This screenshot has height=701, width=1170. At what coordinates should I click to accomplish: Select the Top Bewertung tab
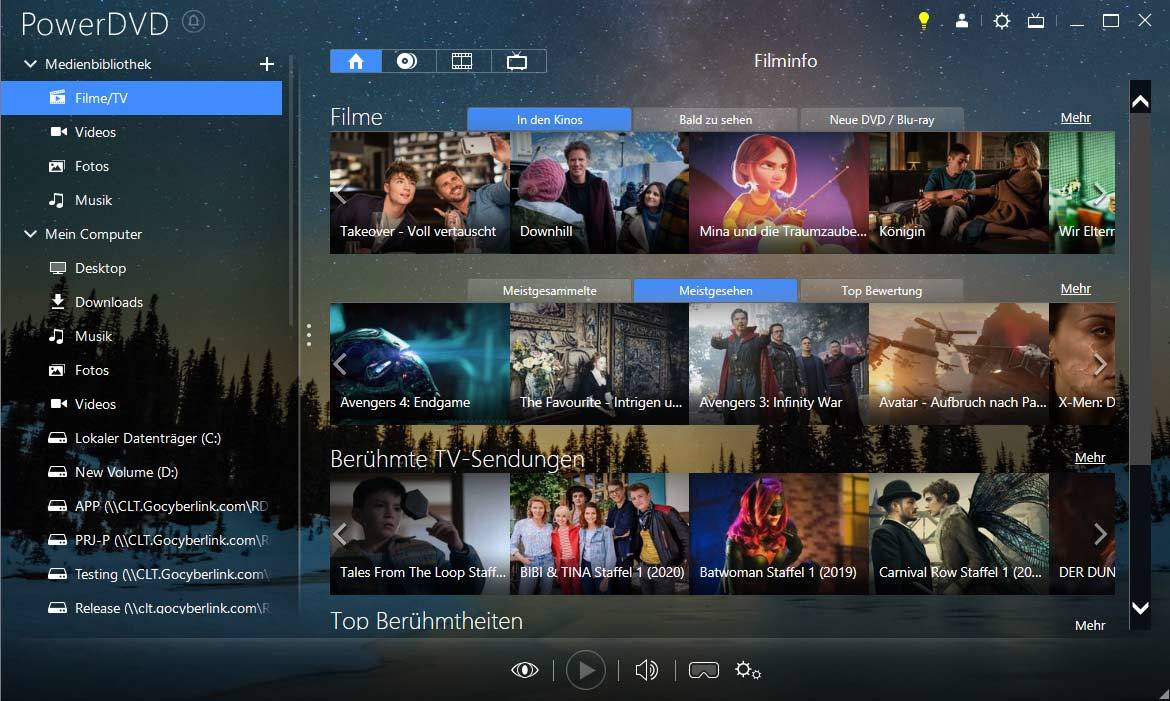[x=882, y=290]
